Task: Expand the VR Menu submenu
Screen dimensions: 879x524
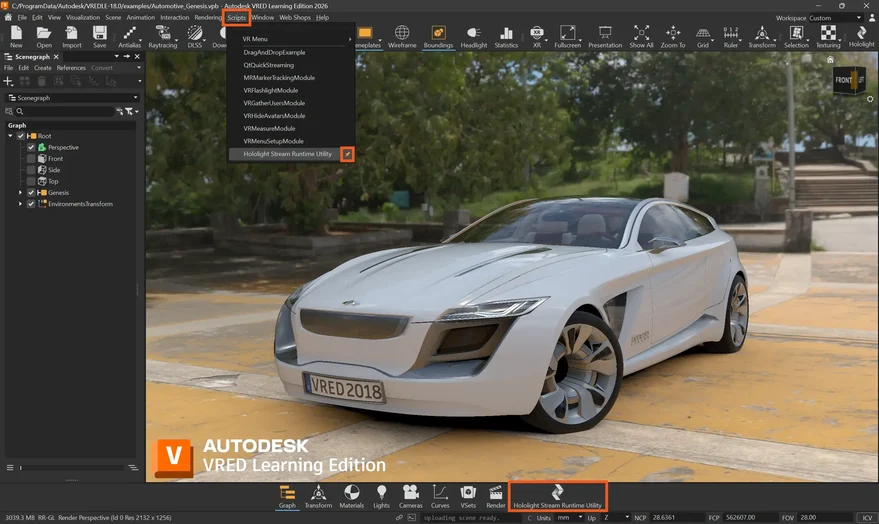Action: point(291,39)
